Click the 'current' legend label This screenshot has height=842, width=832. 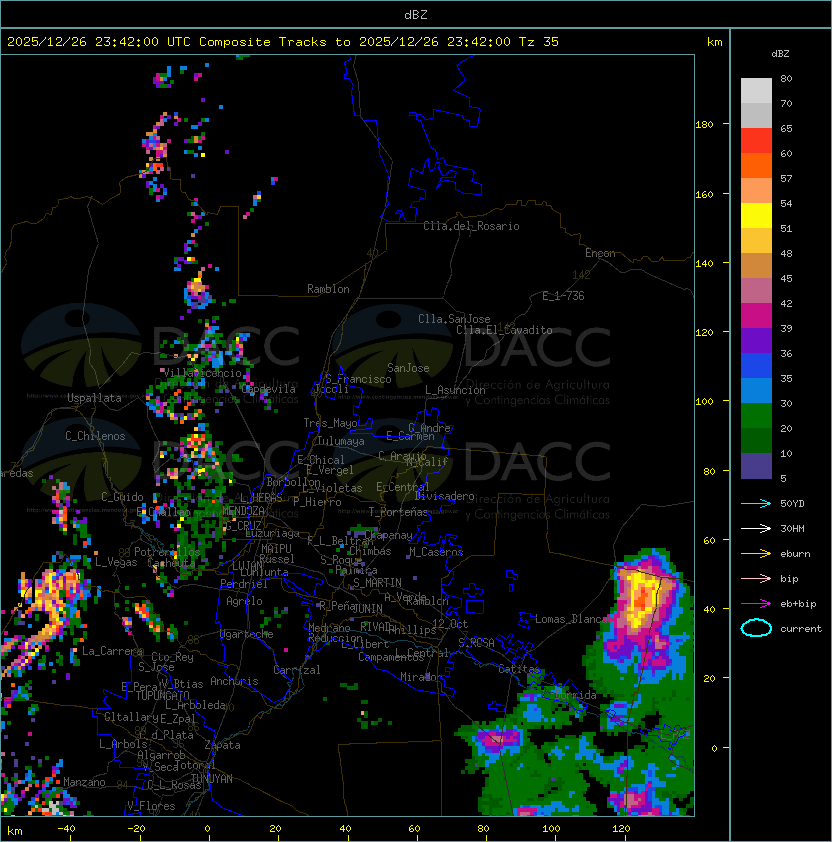coord(801,629)
